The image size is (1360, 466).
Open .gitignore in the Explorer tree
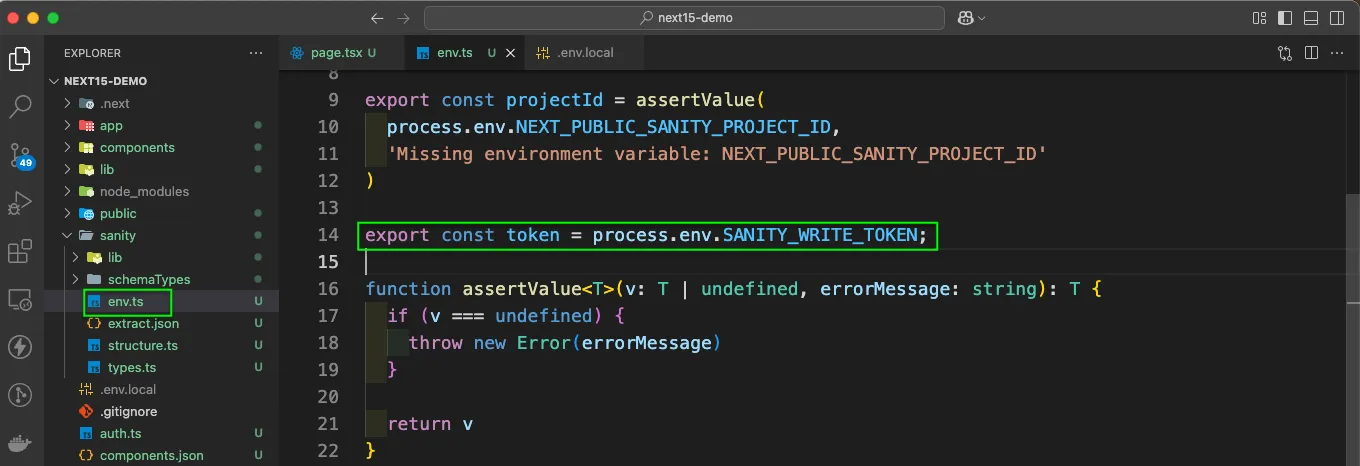(128, 411)
